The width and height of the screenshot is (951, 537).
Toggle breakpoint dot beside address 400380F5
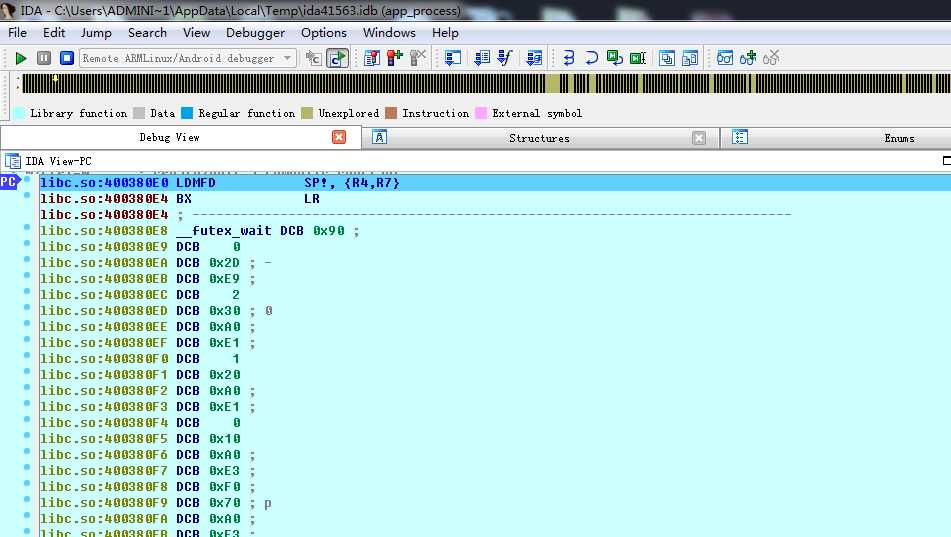click(x=27, y=436)
